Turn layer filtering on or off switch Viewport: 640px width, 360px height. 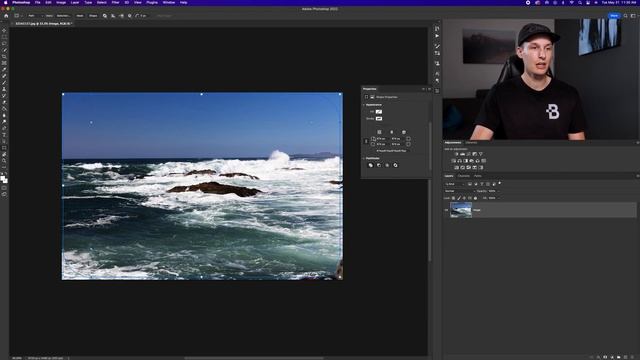tap(500, 183)
